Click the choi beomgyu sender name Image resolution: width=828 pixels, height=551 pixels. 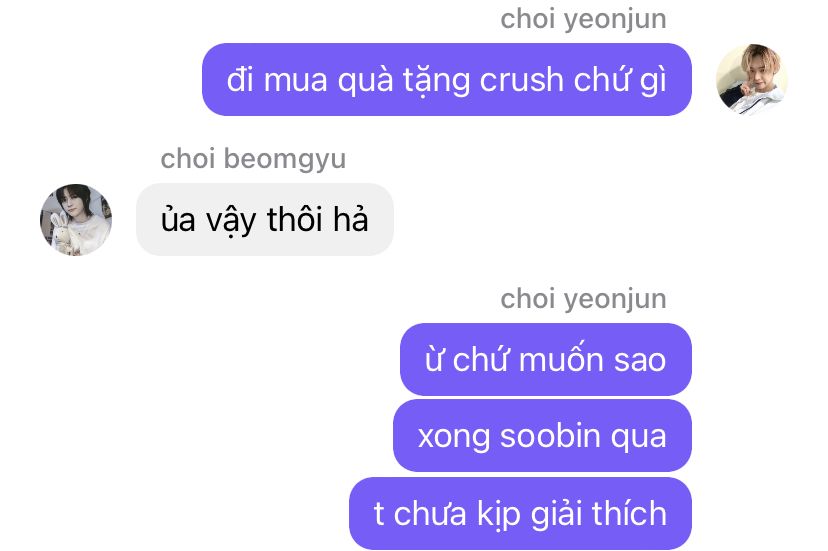253,159
